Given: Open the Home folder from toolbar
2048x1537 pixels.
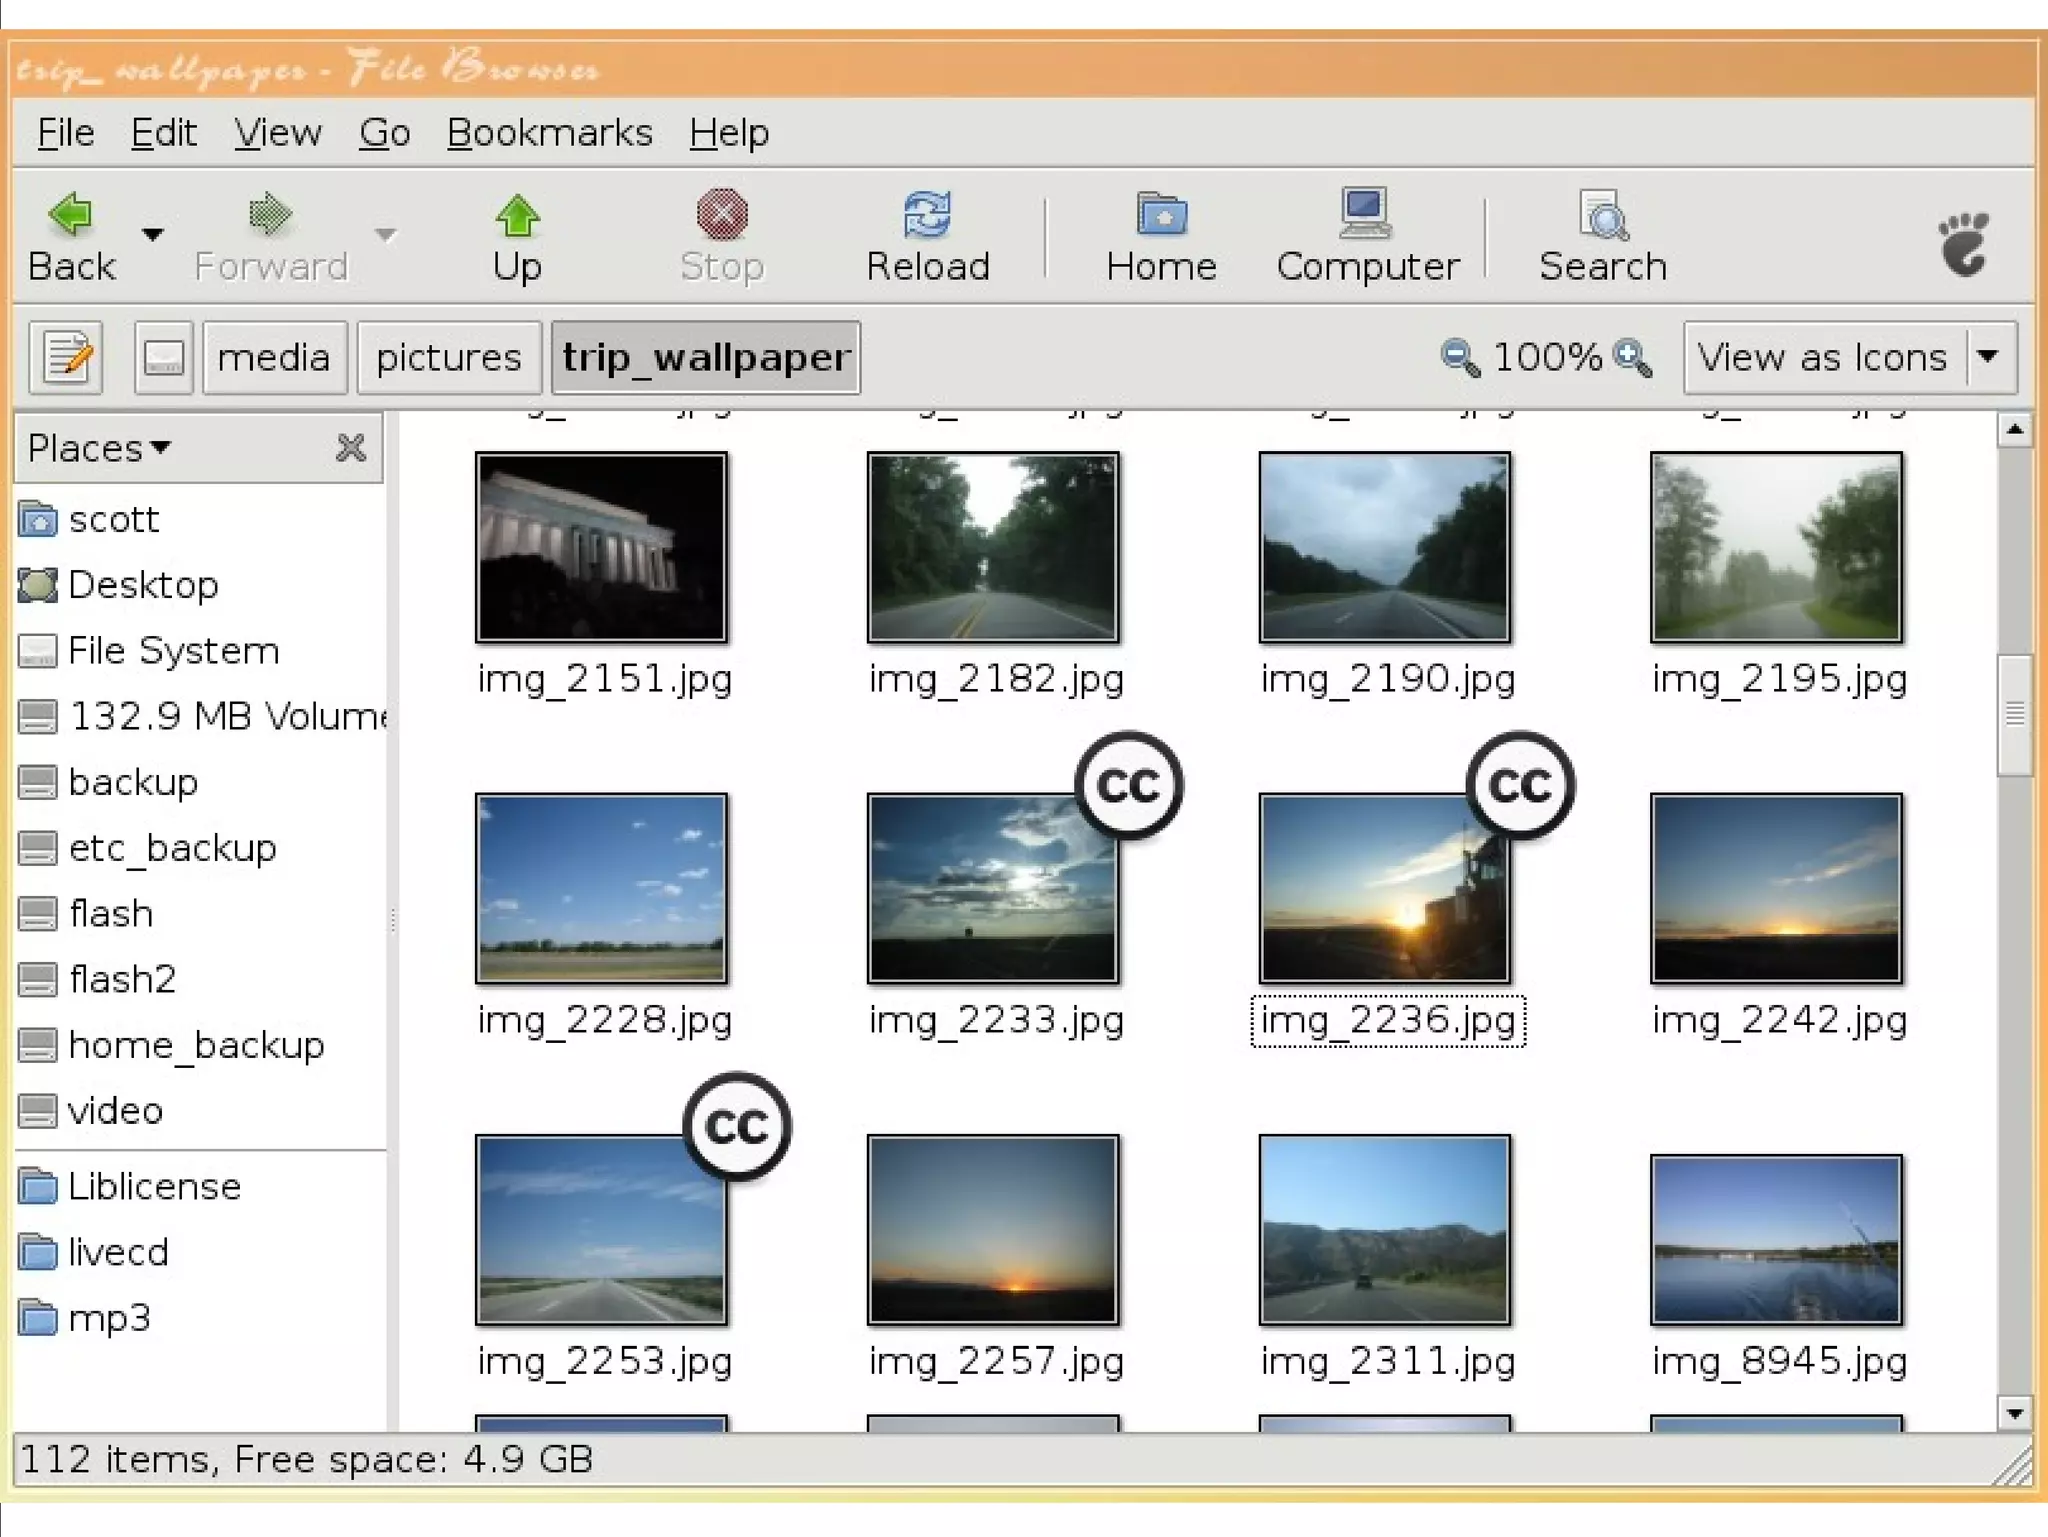Looking at the screenshot, I should pos(1161,237).
